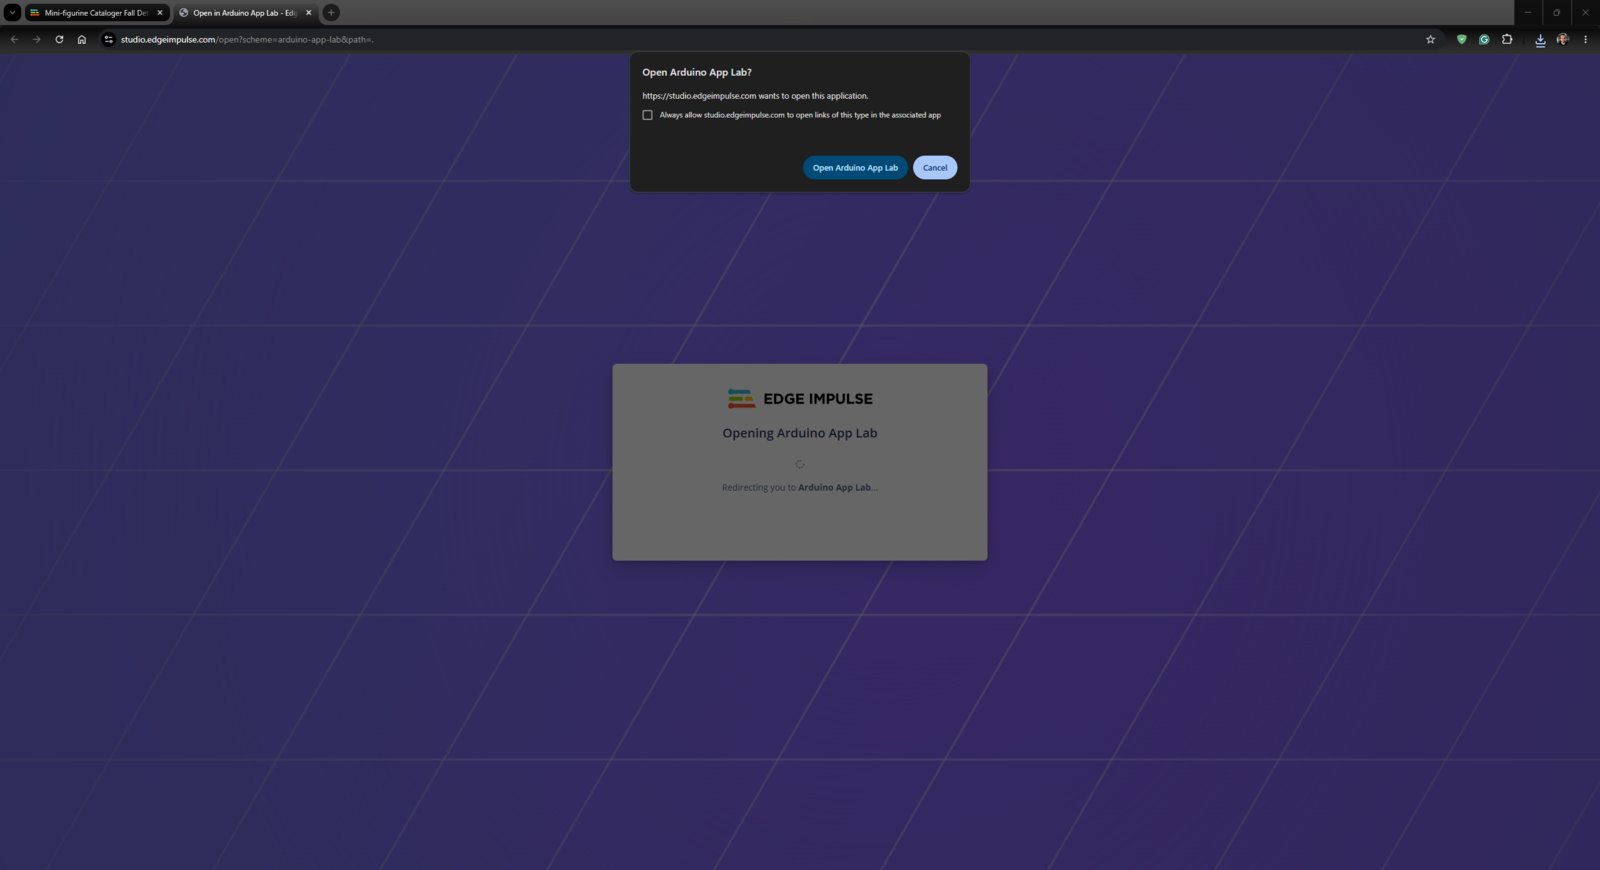1600x870 pixels.
Task: Show the browser downloads panel
Action: (x=1540, y=40)
